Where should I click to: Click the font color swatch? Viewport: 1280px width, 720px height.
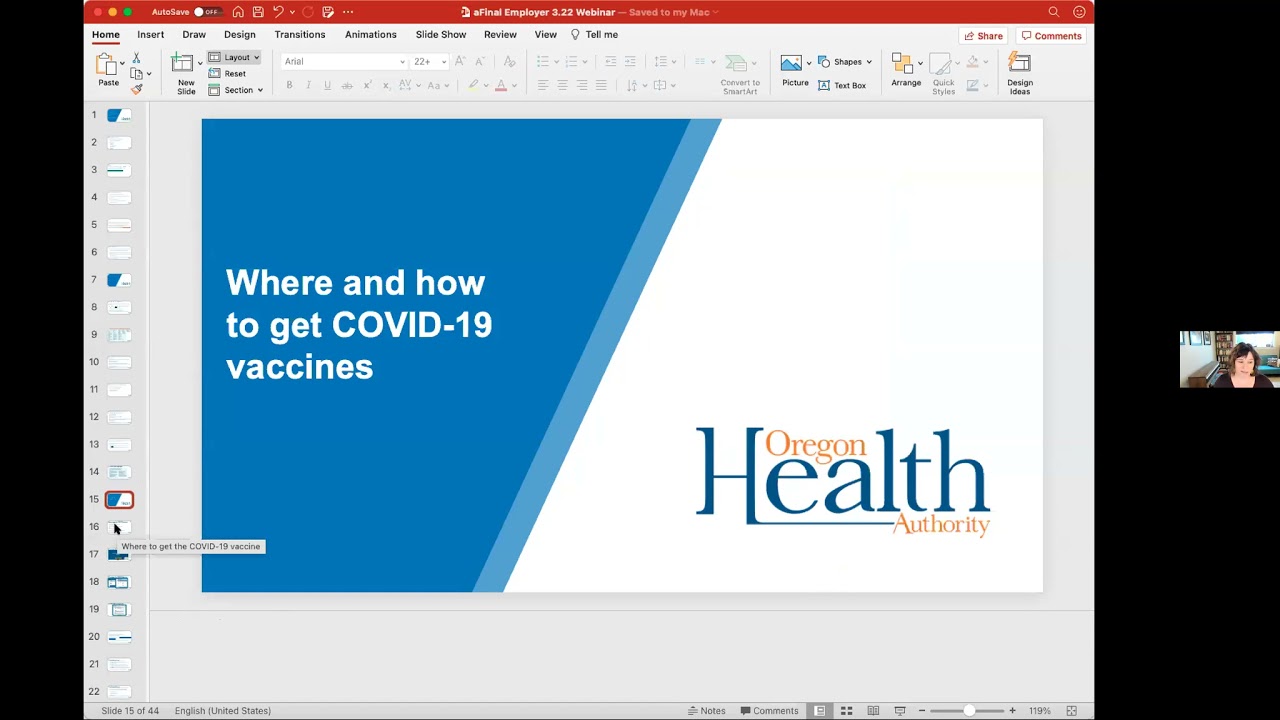tap(501, 85)
